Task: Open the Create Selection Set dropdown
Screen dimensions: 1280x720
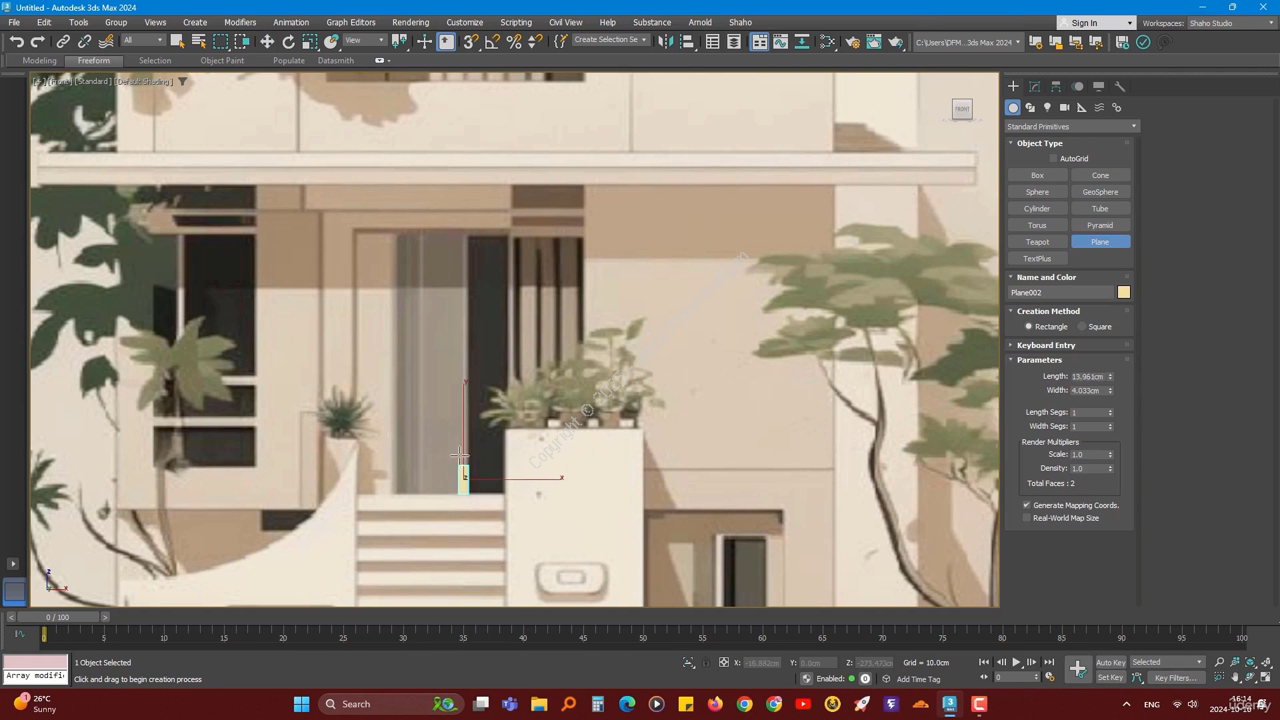Action: tap(610, 41)
